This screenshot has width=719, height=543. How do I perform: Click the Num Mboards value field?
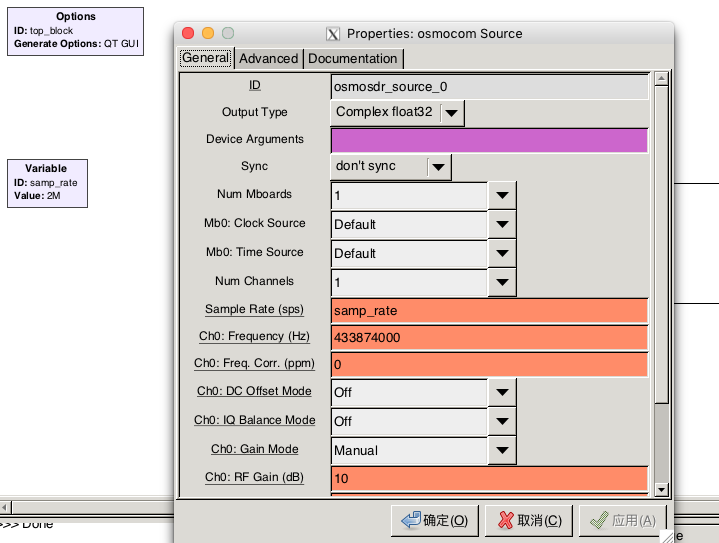pyautogui.click(x=409, y=196)
